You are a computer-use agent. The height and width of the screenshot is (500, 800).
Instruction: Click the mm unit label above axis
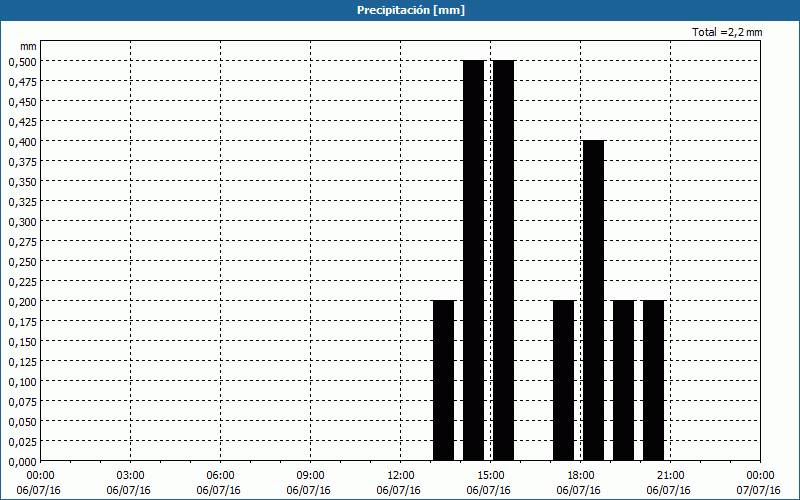tap(28, 46)
